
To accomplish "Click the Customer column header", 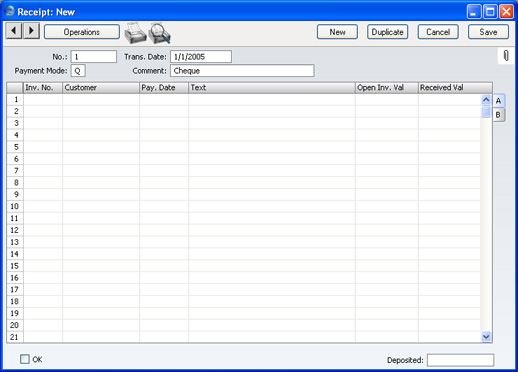I will 101,88.
